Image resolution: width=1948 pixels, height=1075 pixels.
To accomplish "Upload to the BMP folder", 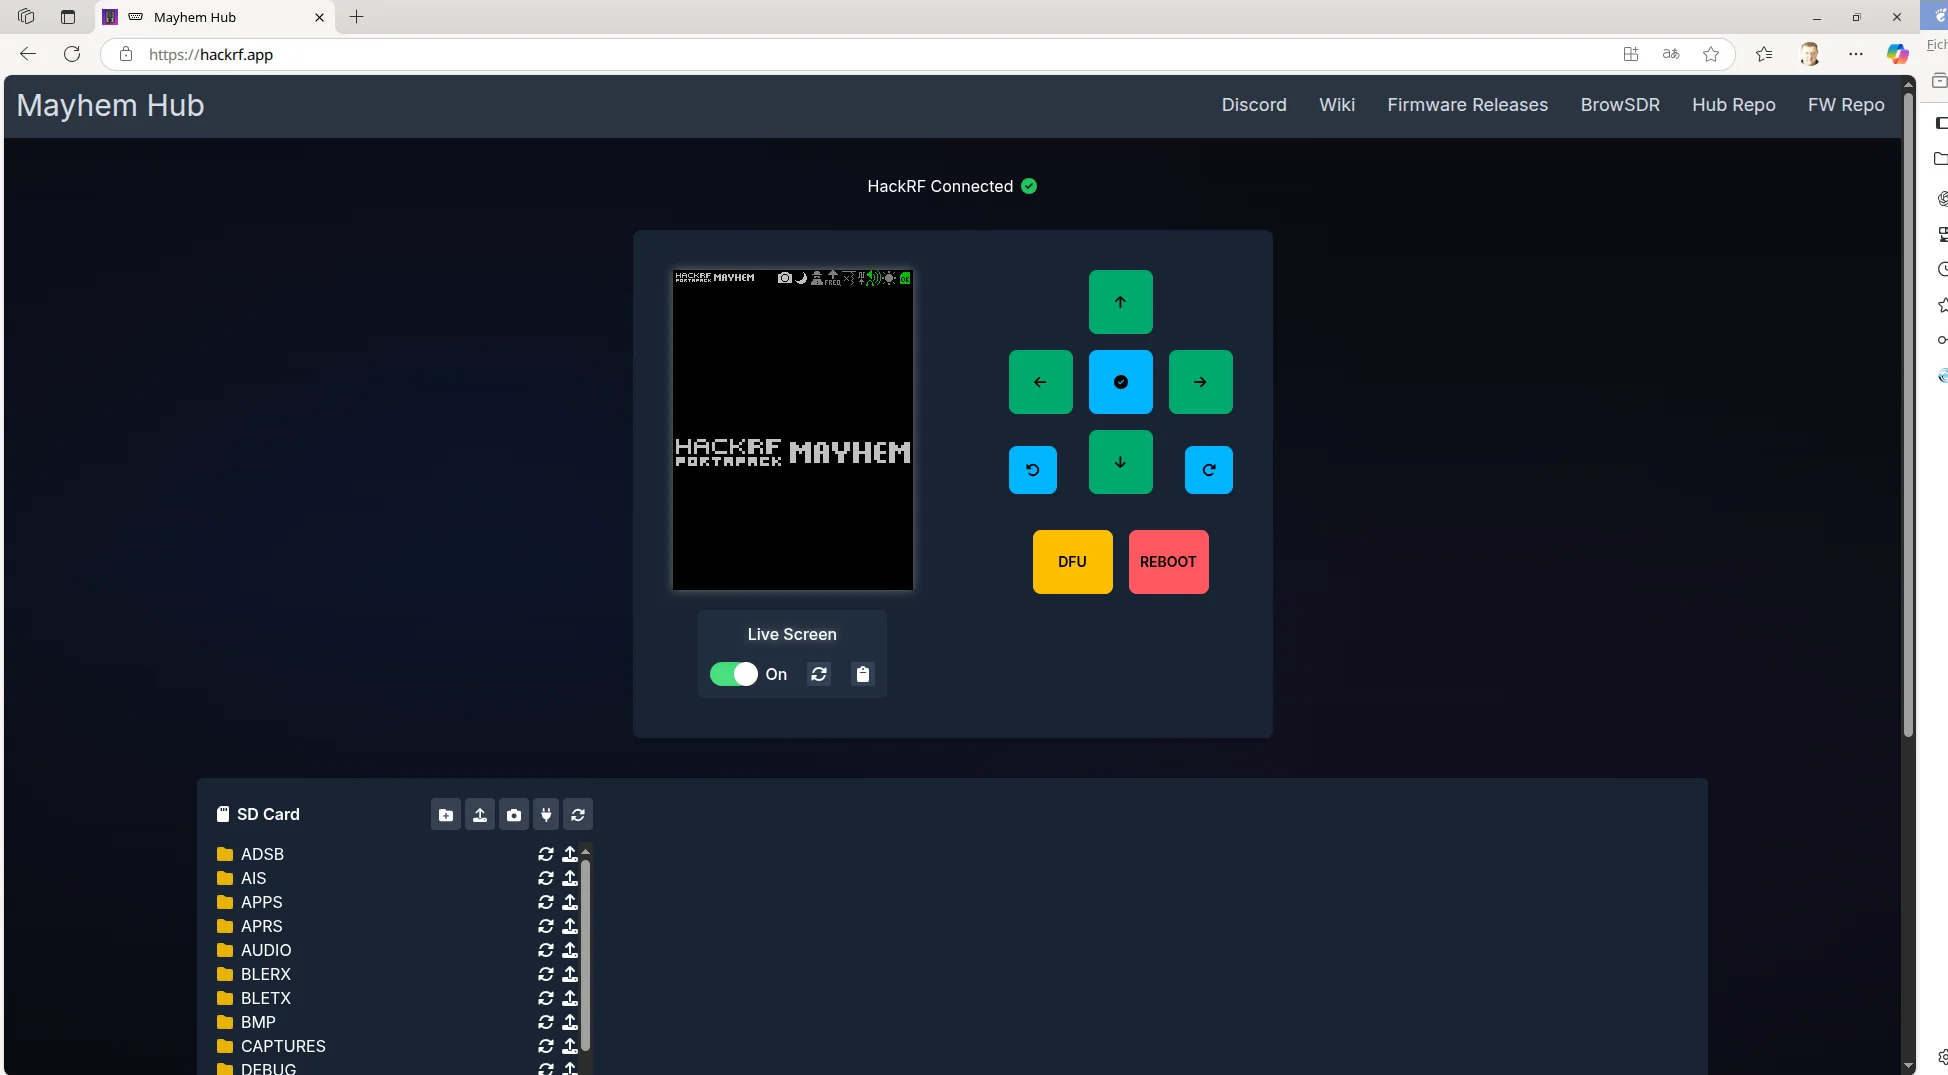I will (570, 1022).
